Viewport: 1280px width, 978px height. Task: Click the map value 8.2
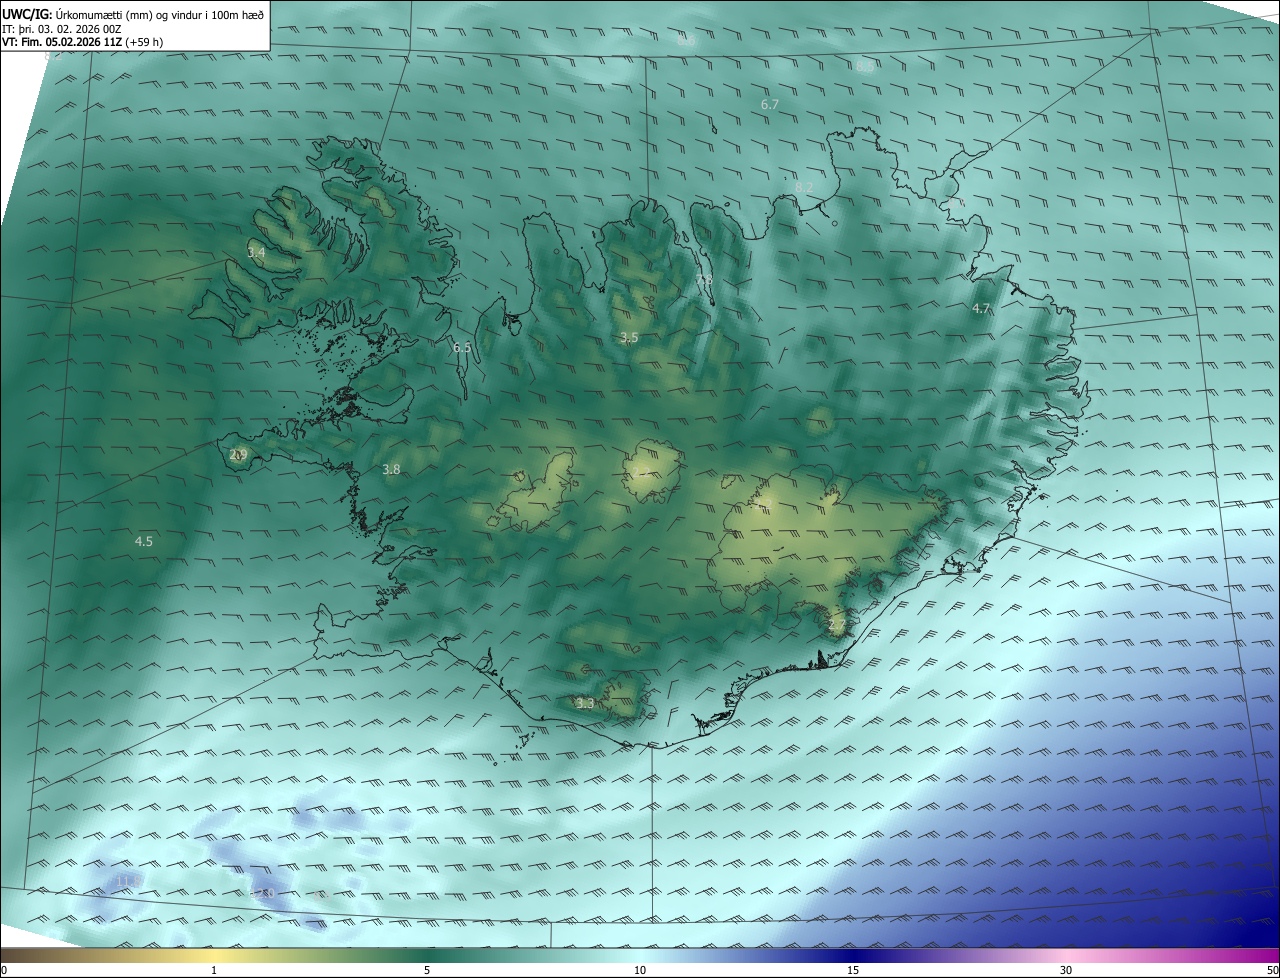(804, 187)
